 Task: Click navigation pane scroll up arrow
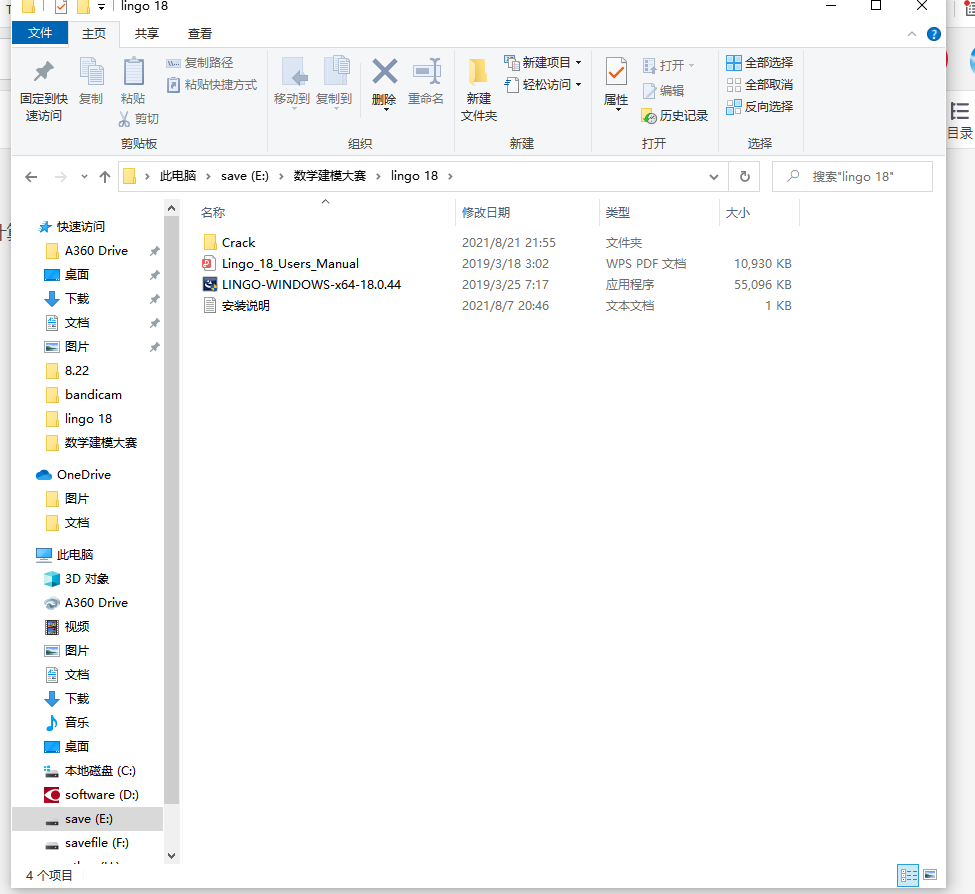pyautogui.click(x=172, y=208)
